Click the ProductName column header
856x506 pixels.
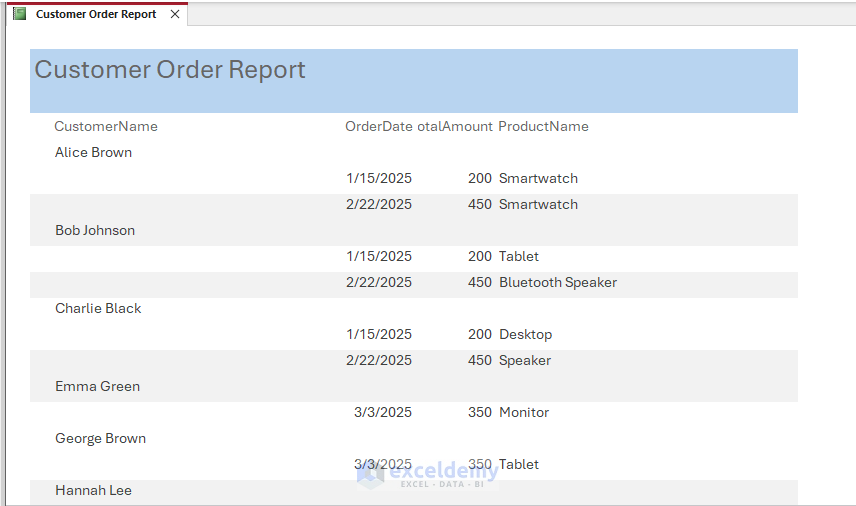[543, 126]
